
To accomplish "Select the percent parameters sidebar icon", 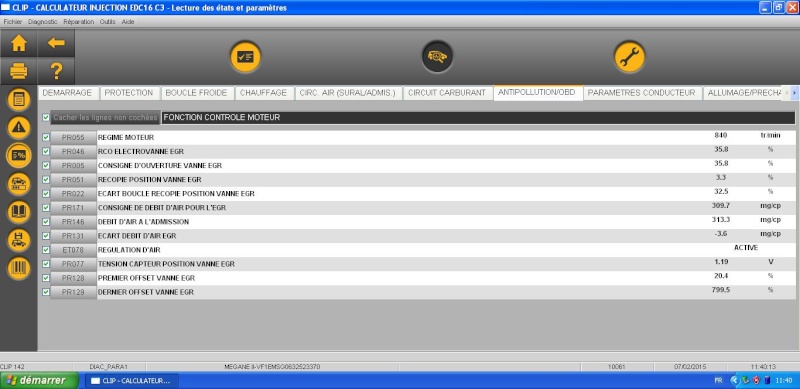I will pyautogui.click(x=19, y=156).
